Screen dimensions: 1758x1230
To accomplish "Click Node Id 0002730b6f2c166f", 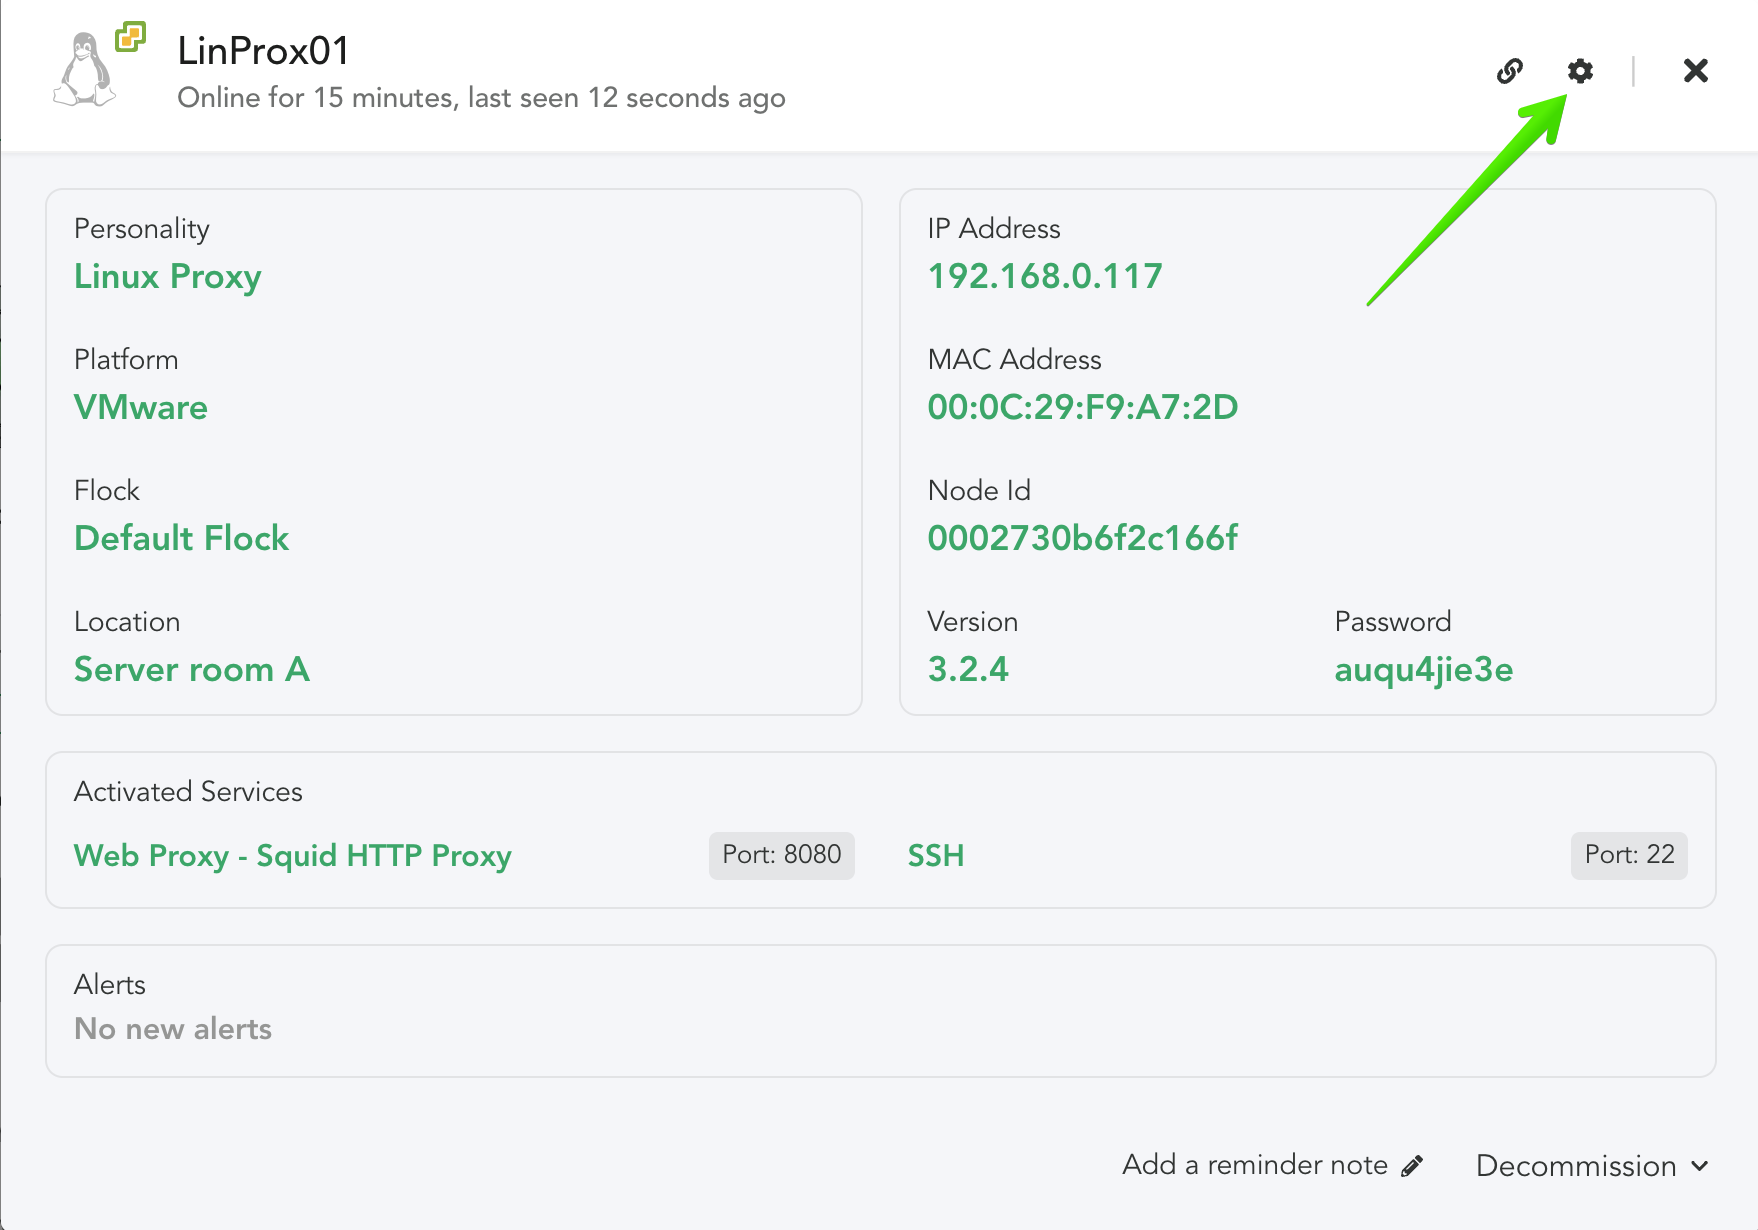I will click(1083, 538).
